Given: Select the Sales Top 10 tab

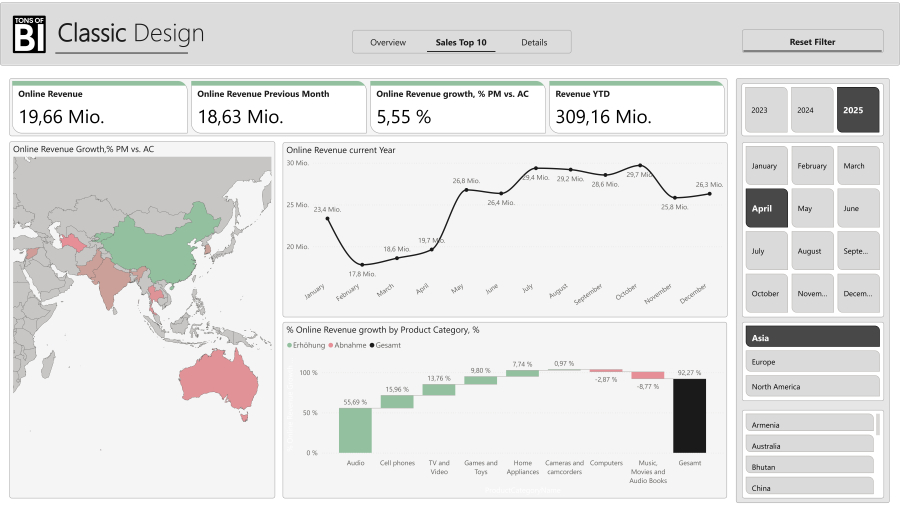Looking at the screenshot, I should (461, 42).
